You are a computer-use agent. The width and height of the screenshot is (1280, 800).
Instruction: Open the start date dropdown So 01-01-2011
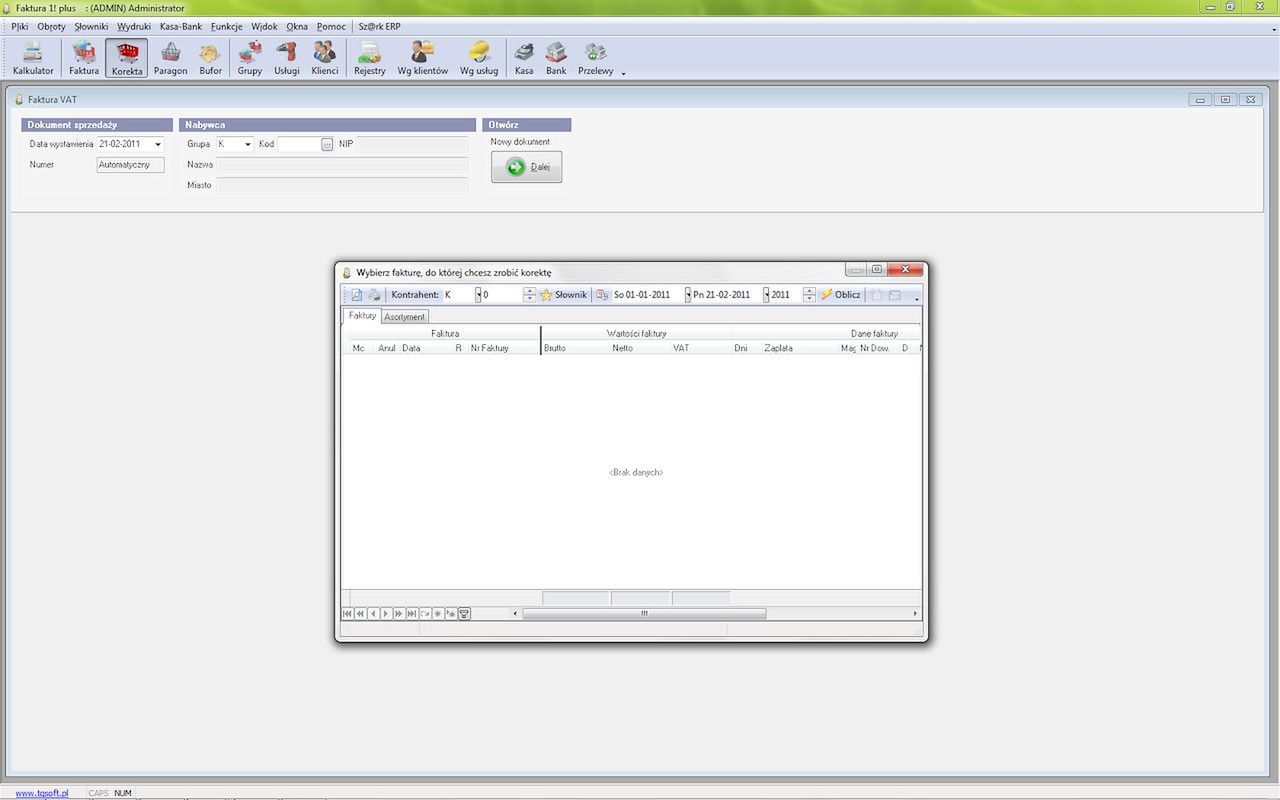(688, 295)
